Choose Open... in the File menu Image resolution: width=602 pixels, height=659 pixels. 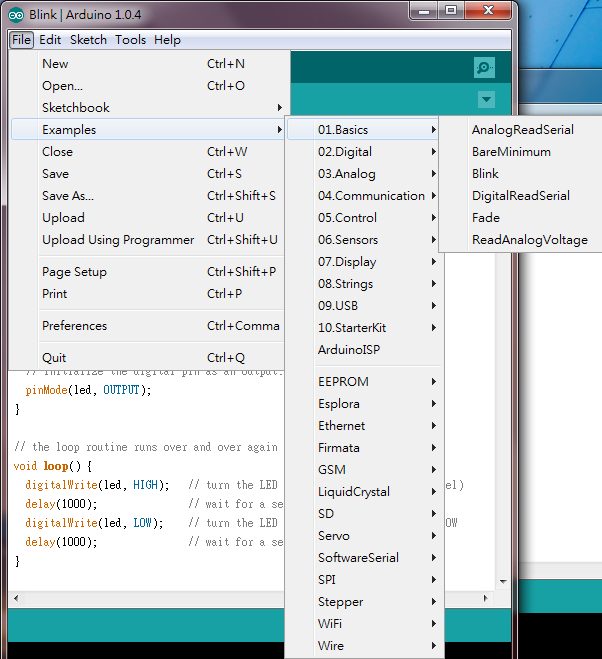[148, 86]
